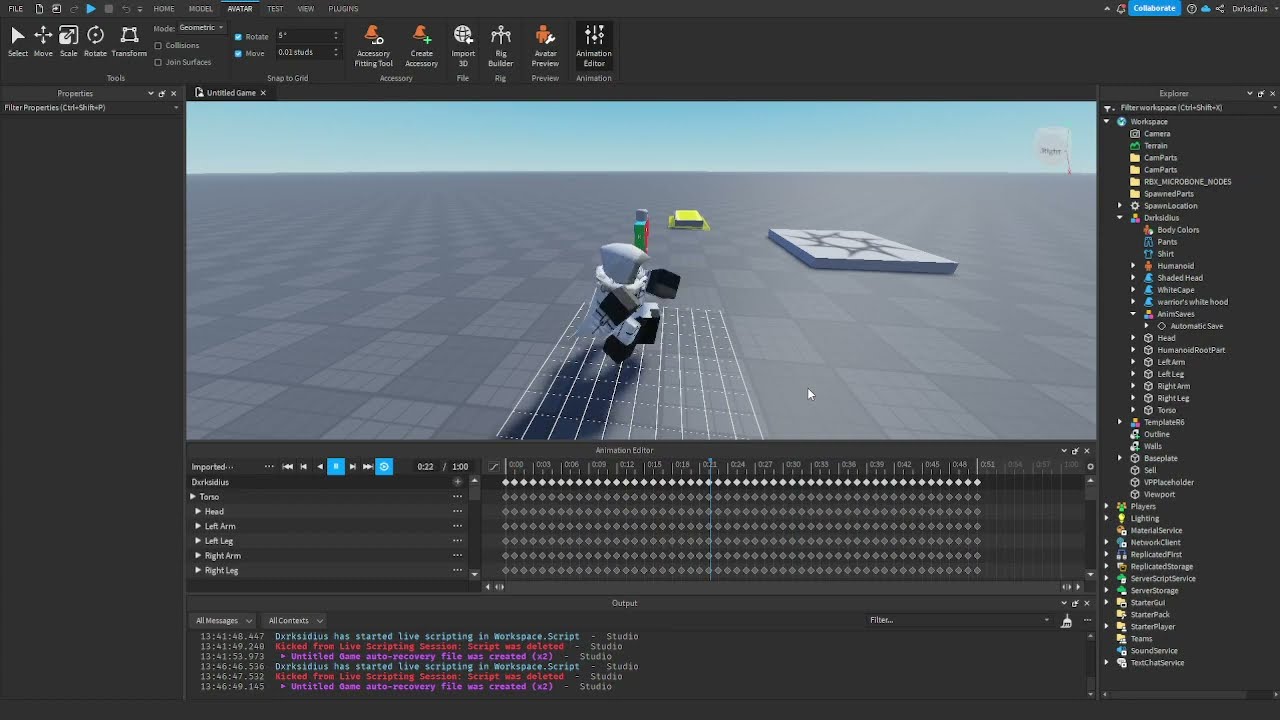Switch to the VIEW tab
Image resolution: width=1280 pixels, height=720 pixels.
[306, 8]
